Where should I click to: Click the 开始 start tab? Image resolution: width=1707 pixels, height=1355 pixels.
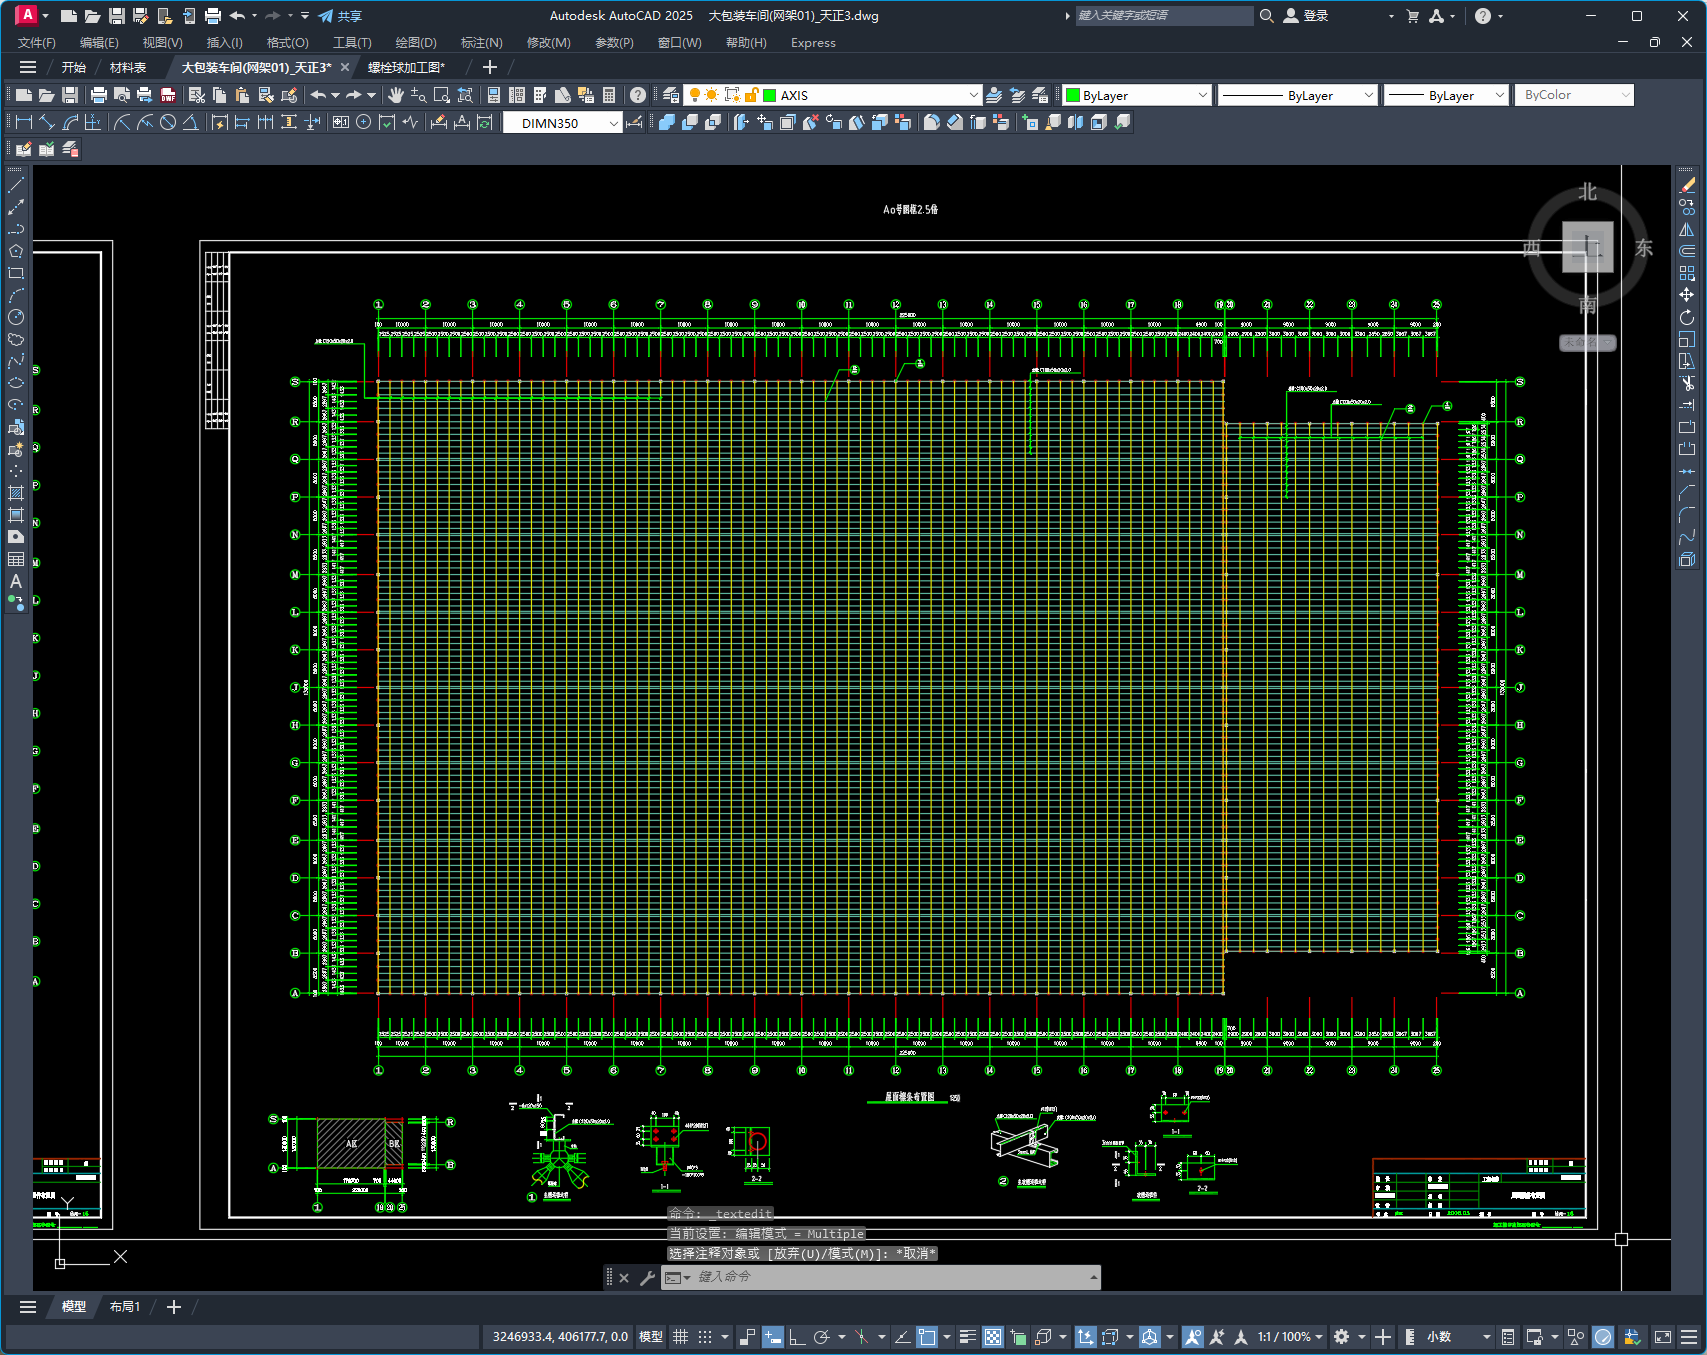(73, 67)
